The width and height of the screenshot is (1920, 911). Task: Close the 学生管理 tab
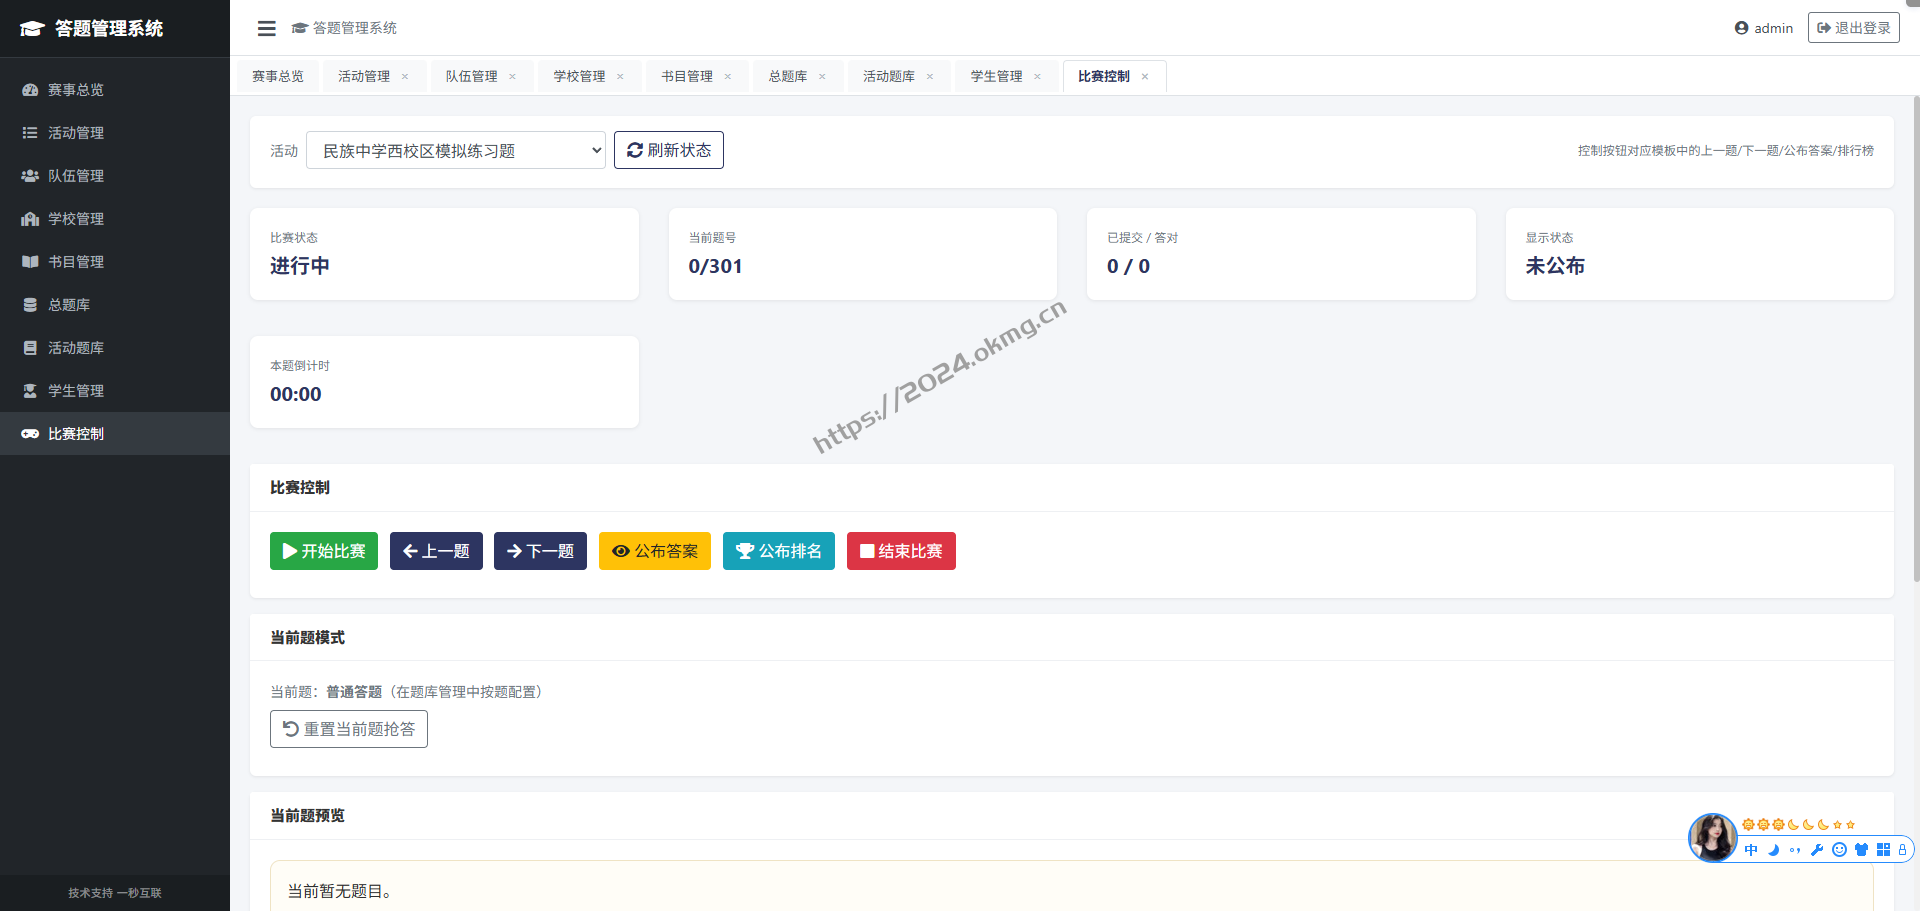coord(1037,77)
